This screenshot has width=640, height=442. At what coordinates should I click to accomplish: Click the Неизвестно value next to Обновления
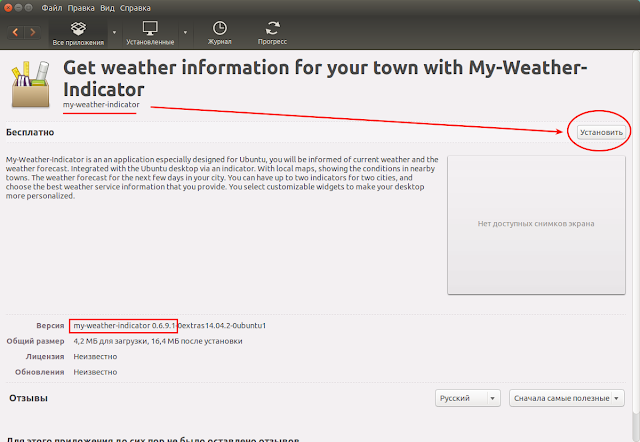click(95, 372)
